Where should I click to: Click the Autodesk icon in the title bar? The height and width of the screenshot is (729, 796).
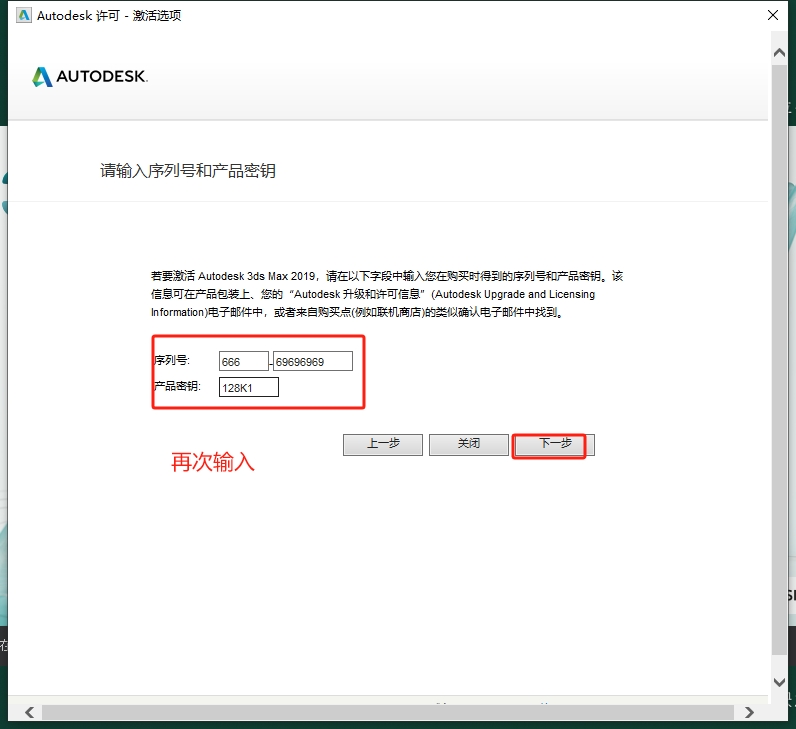coord(20,15)
